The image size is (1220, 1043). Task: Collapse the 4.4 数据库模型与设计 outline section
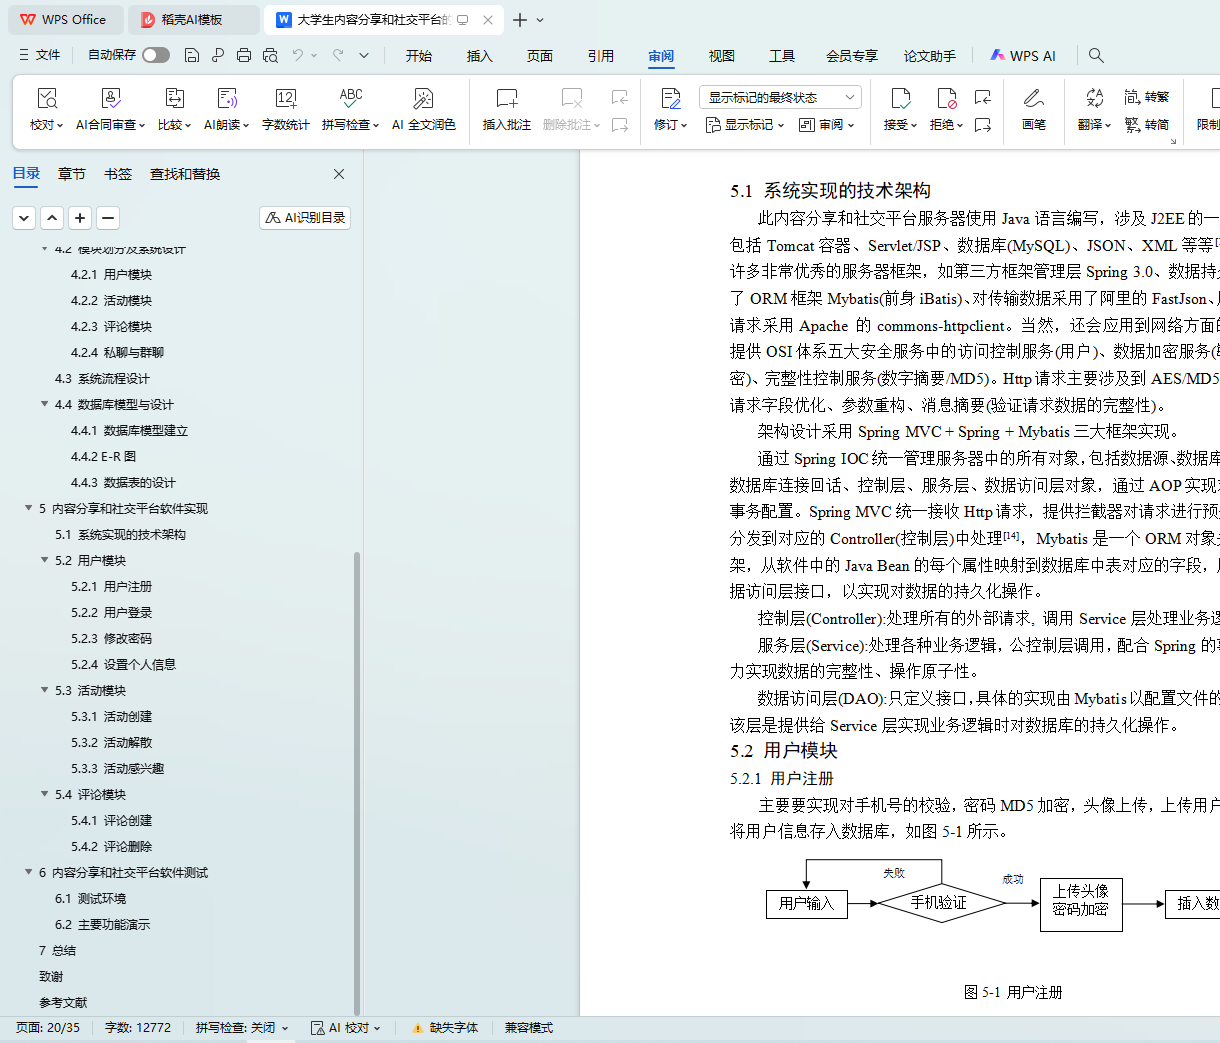click(45, 404)
